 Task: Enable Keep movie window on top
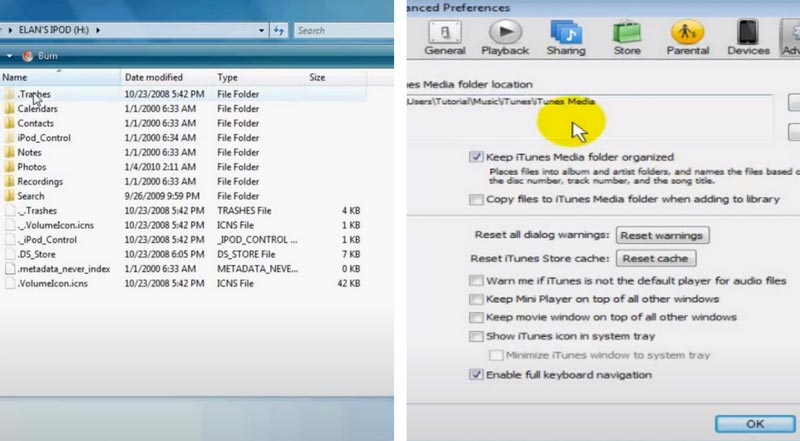tap(476, 317)
